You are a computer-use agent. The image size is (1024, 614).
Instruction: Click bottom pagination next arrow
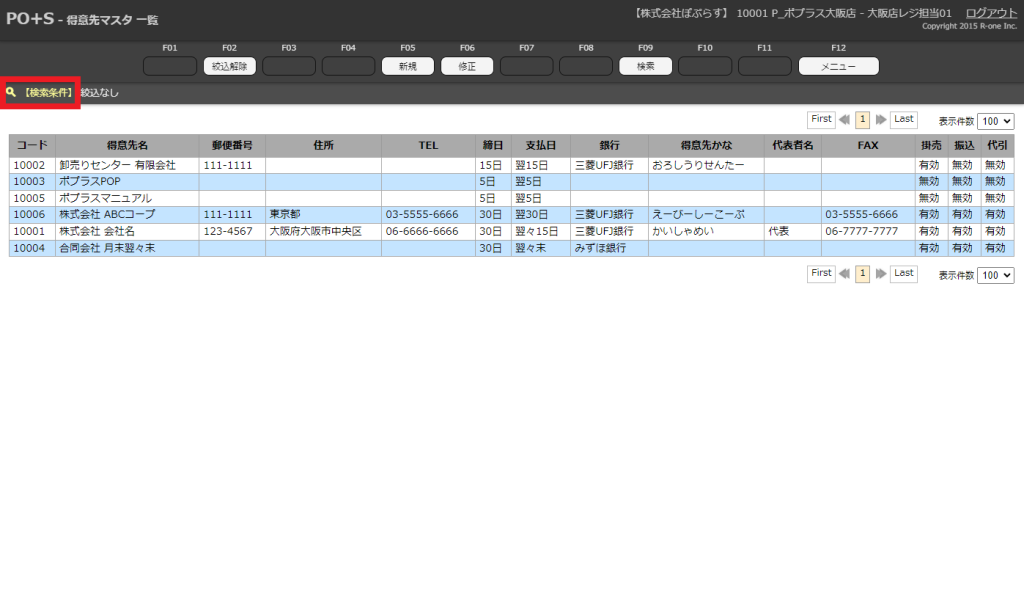[x=881, y=274]
